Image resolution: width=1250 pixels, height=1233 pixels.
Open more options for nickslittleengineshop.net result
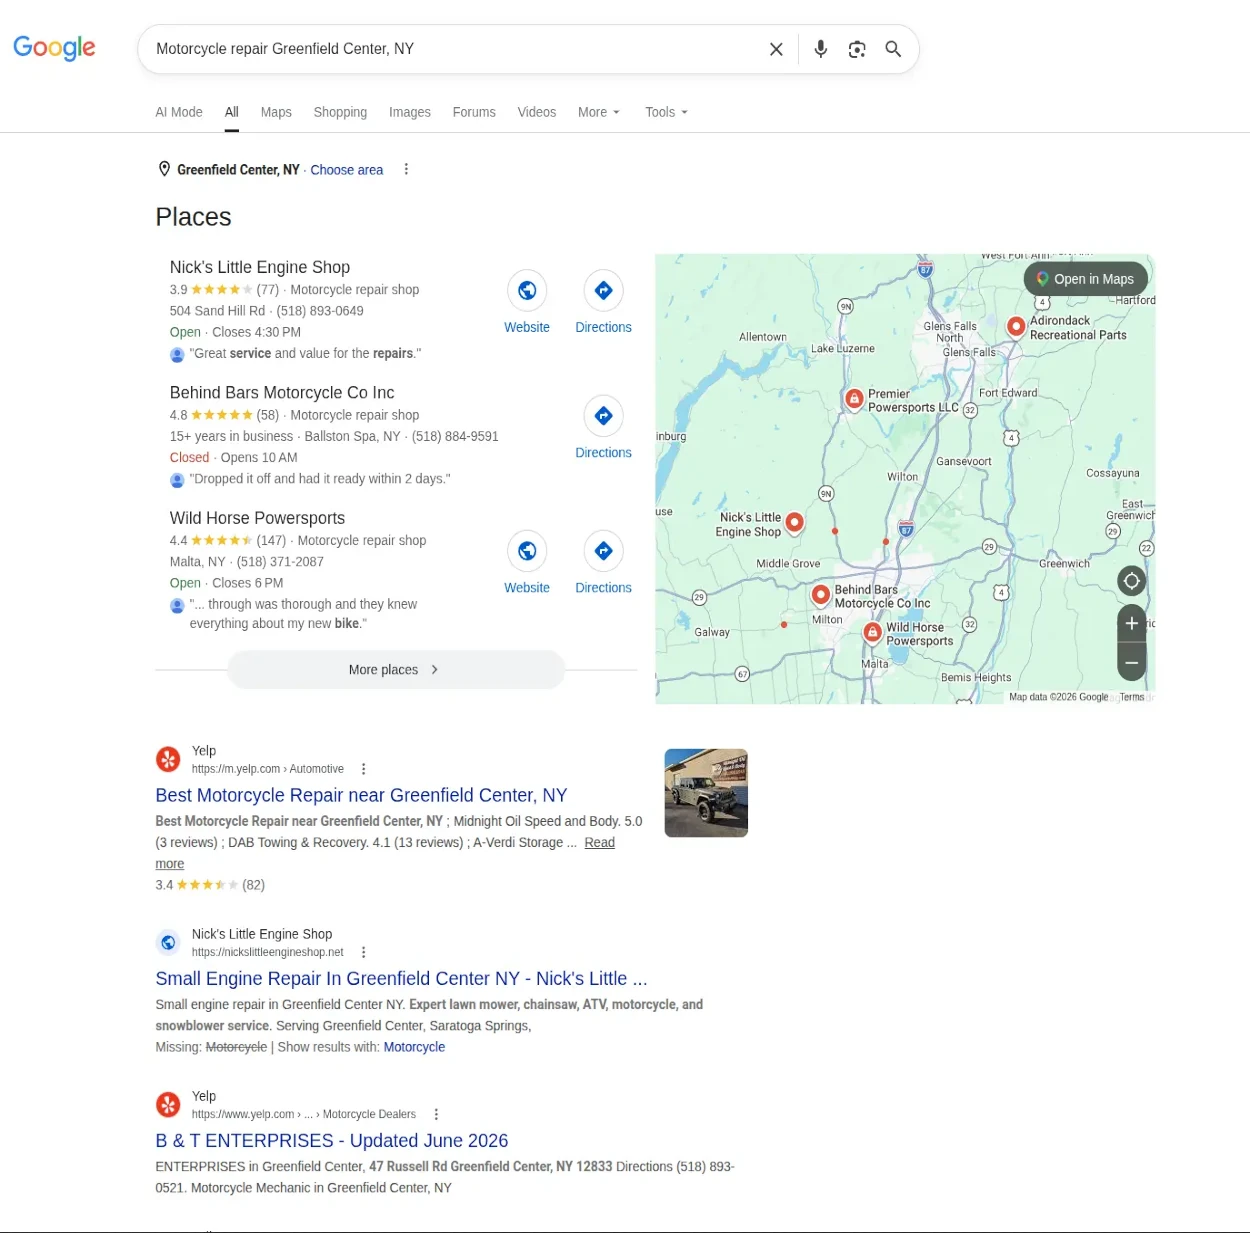point(363,952)
